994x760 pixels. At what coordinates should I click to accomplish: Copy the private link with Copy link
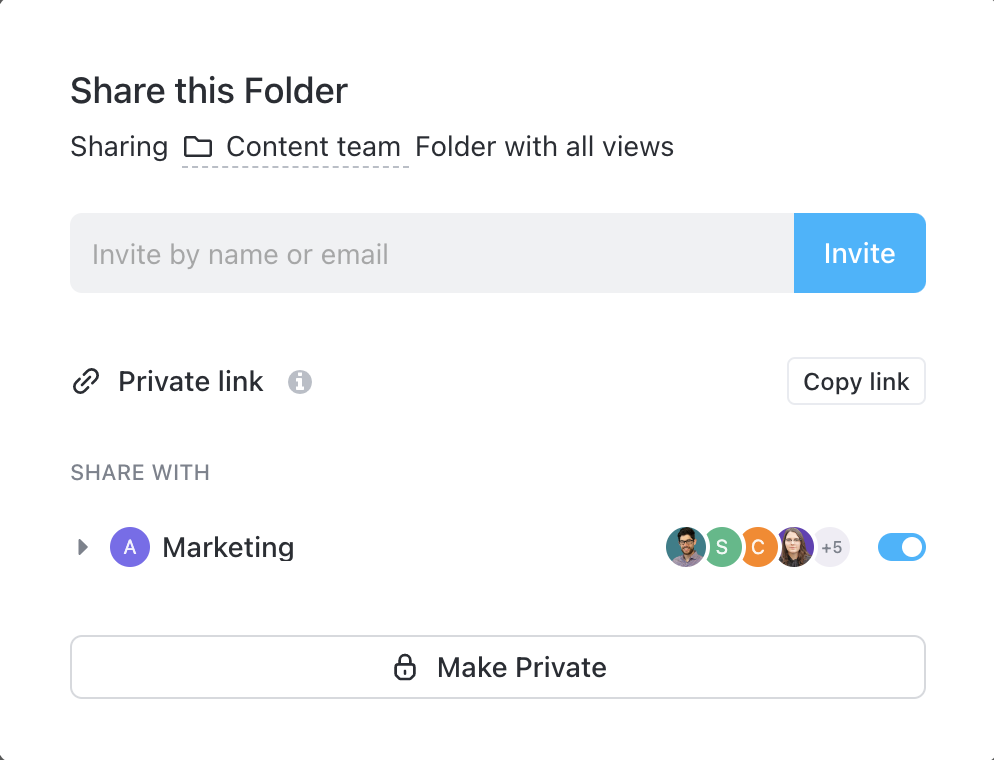[x=856, y=381]
